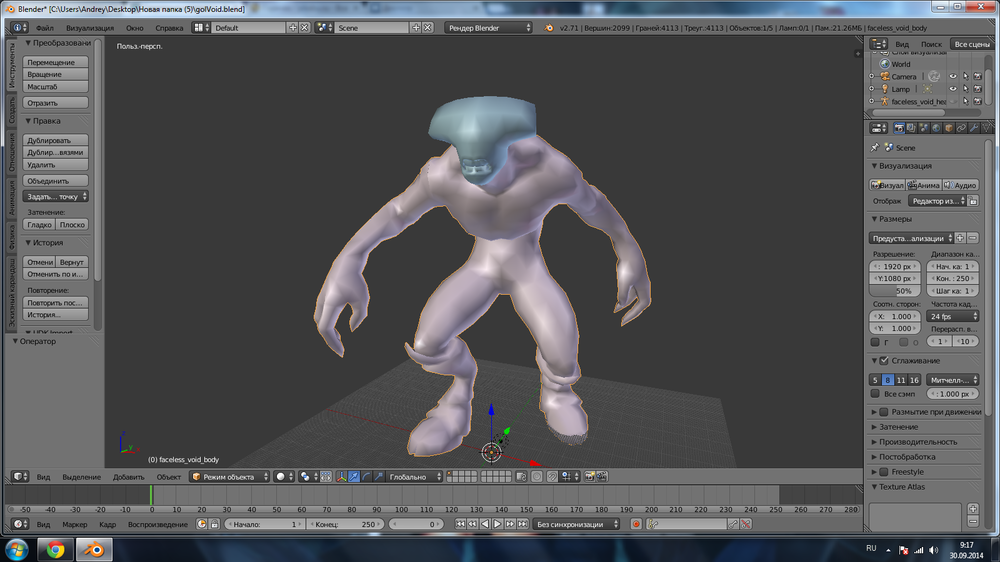
Task: Click the Объединить button
Action: pos(56,181)
